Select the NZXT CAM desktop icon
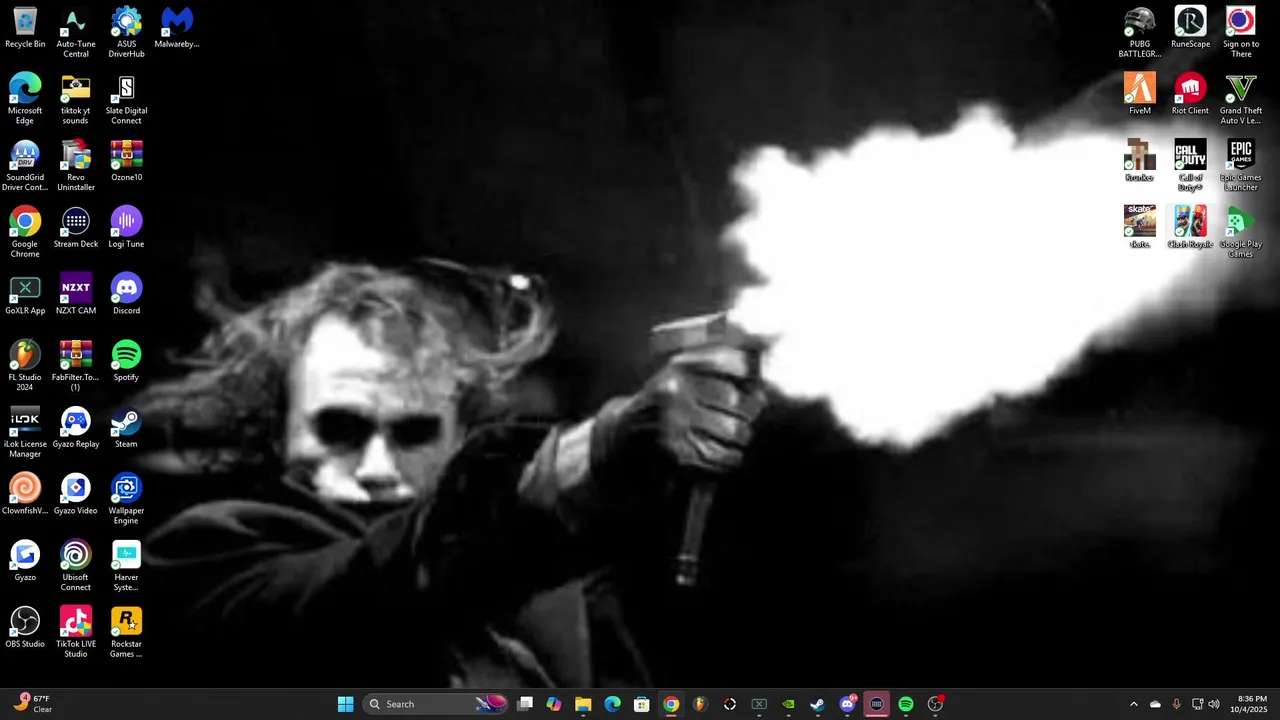 76,295
